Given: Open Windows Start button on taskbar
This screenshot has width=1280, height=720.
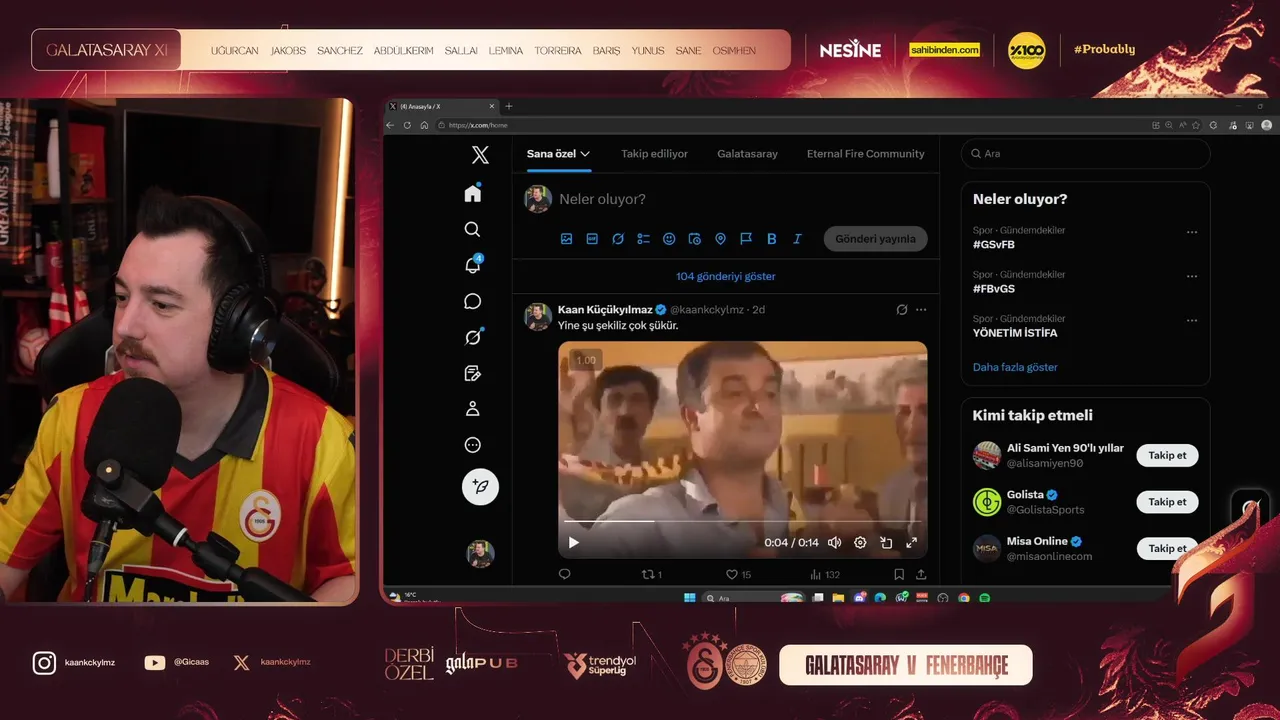Looking at the screenshot, I should [x=689, y=598].
